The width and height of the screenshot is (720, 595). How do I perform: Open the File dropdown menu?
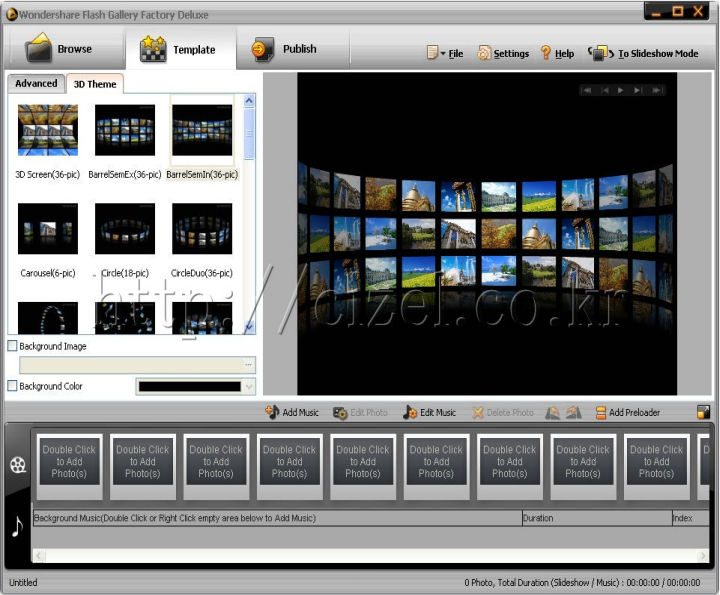(x=445, y=53)
